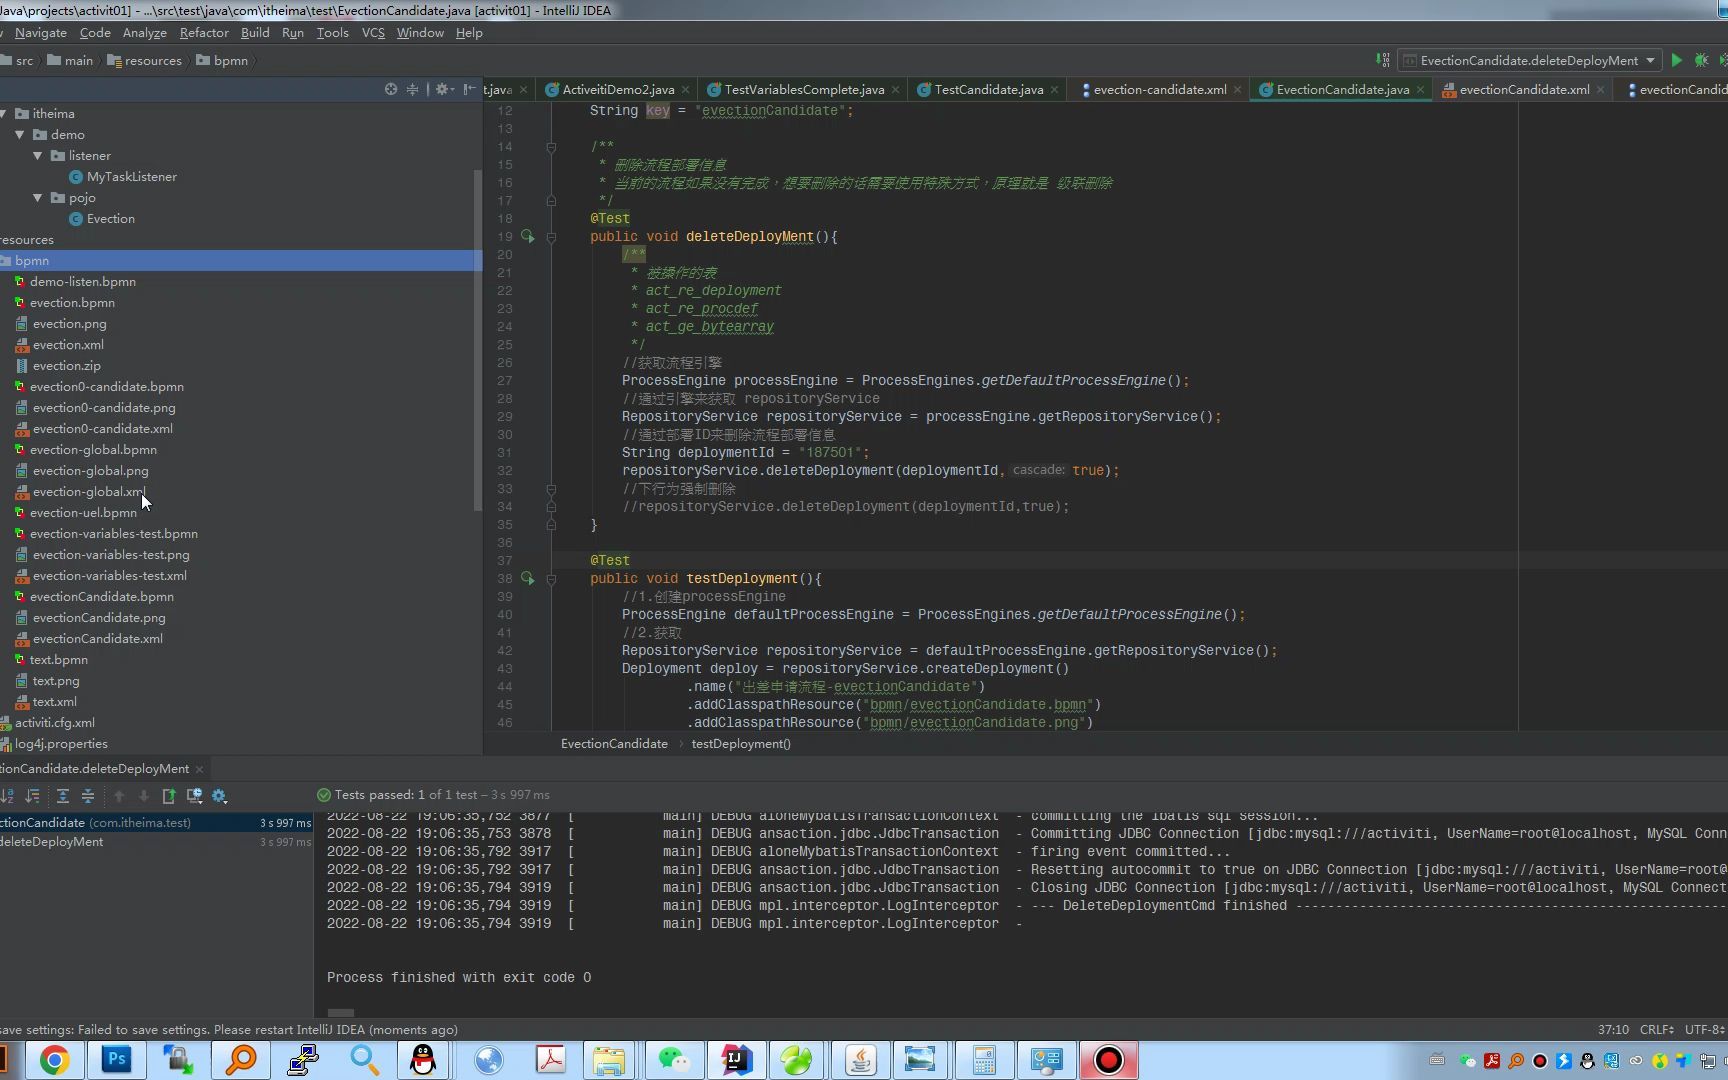Image resolution: width=1728 pixels, height=1080 pixels.
Task: Collapse all test results in tree
Action: [x=88, y=796]
